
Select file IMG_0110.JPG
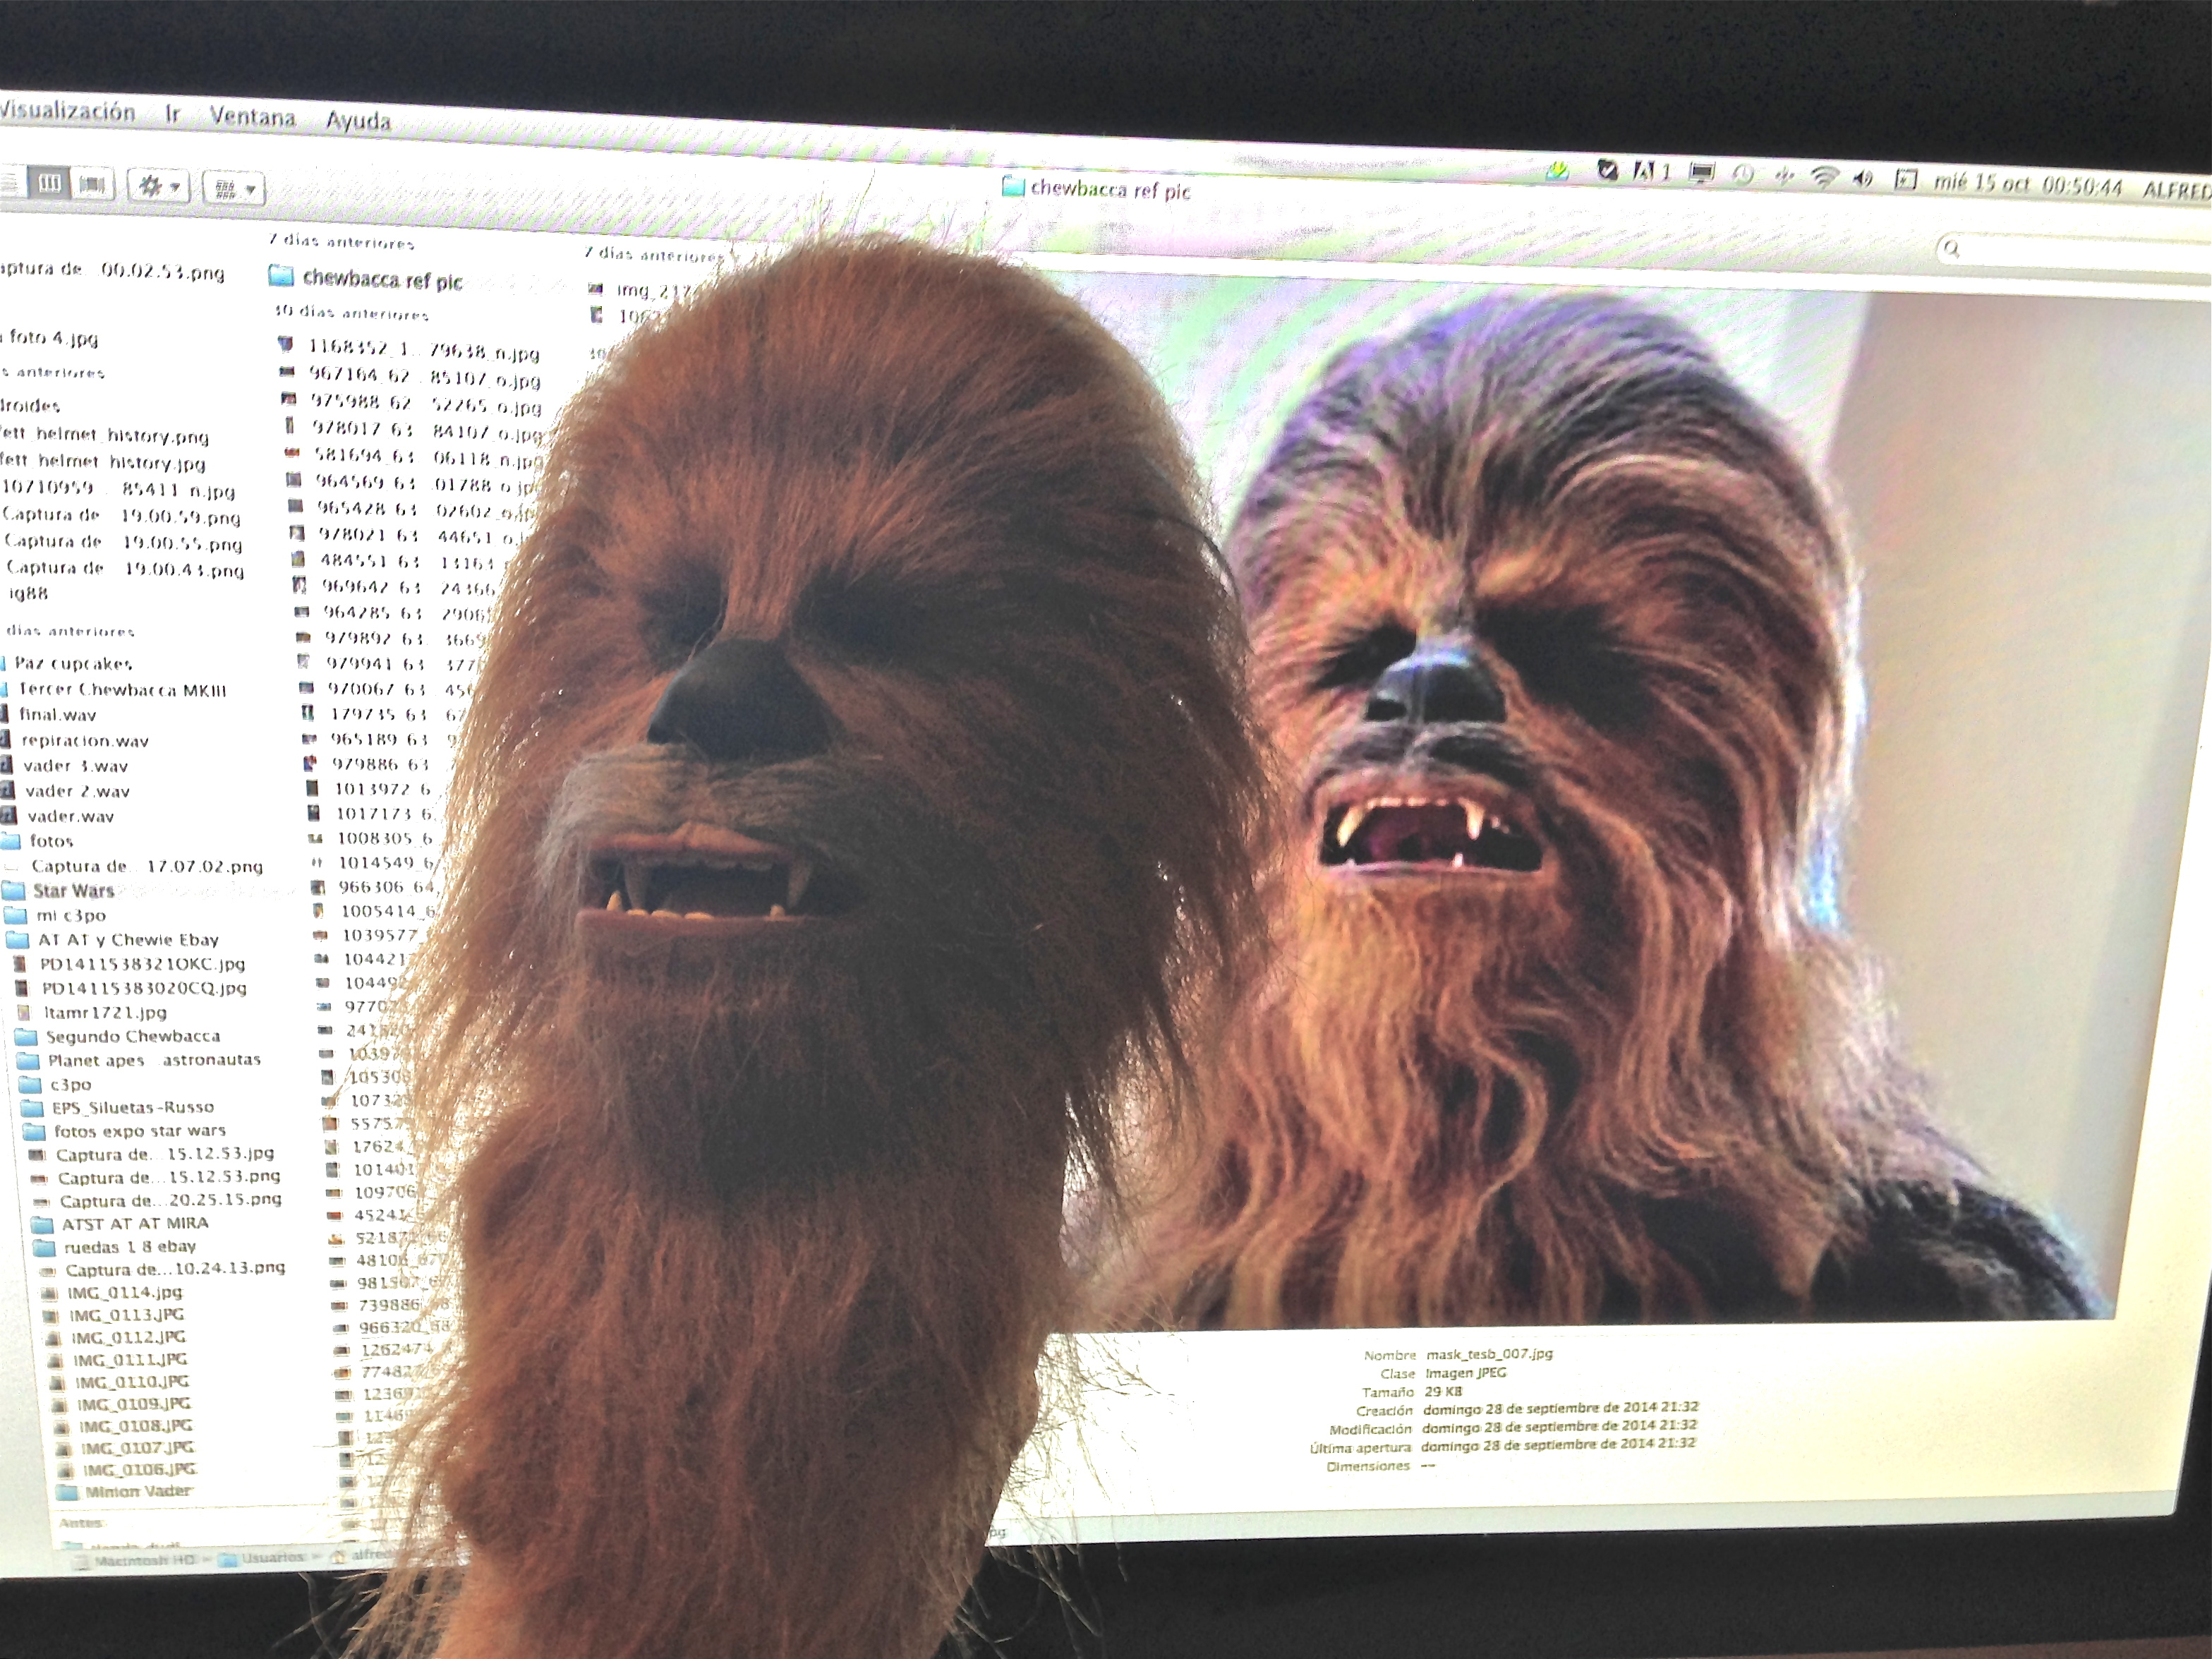(119, 1382)
